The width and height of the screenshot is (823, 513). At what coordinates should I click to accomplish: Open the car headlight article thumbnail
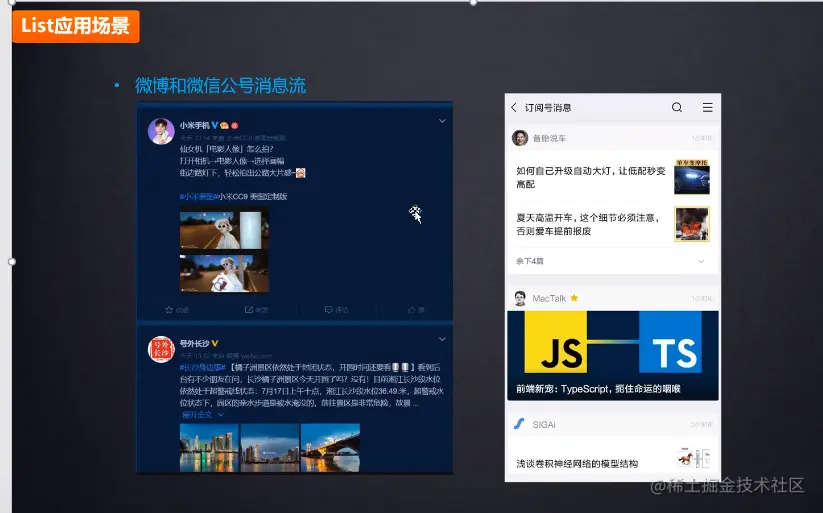[x=692, y=177]
